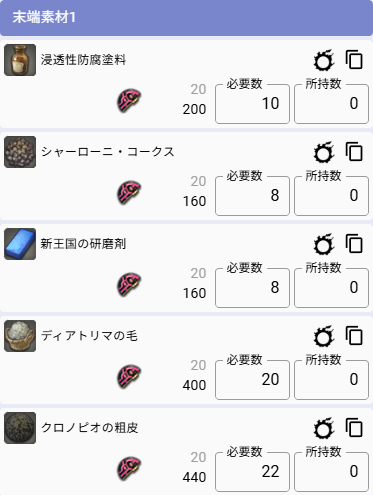The width and height of the screenshot is (373, 495).
Task: Select the 所持数 field for シャーローニ・コークス
Action: point(331,196)
